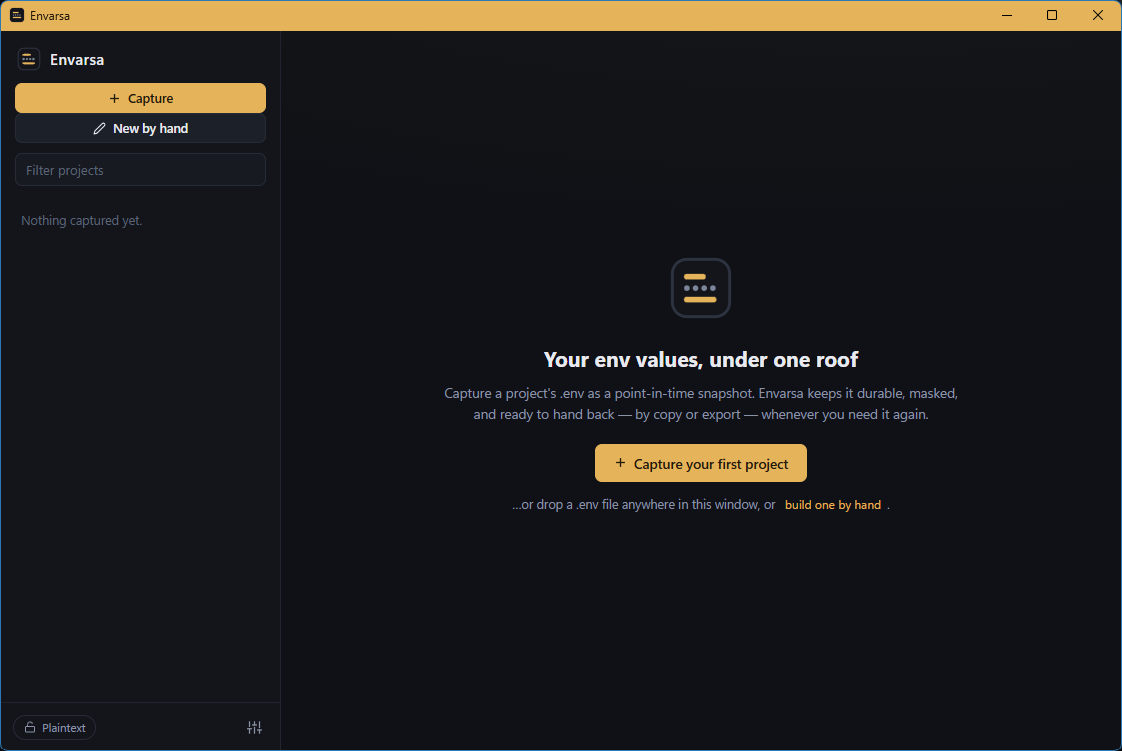Open settings via the sliders icon
Viewport: 1122px width, 751px height.
click(255, 727)
